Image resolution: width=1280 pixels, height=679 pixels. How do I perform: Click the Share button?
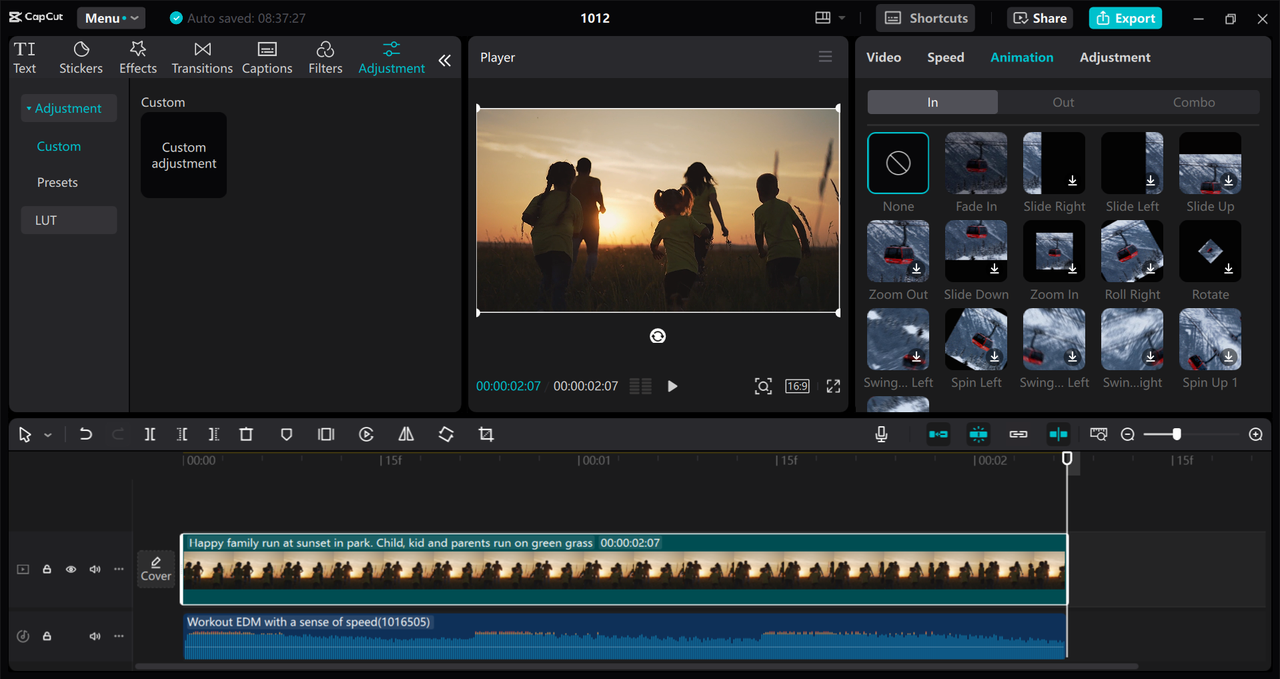tap(1041, 18)
